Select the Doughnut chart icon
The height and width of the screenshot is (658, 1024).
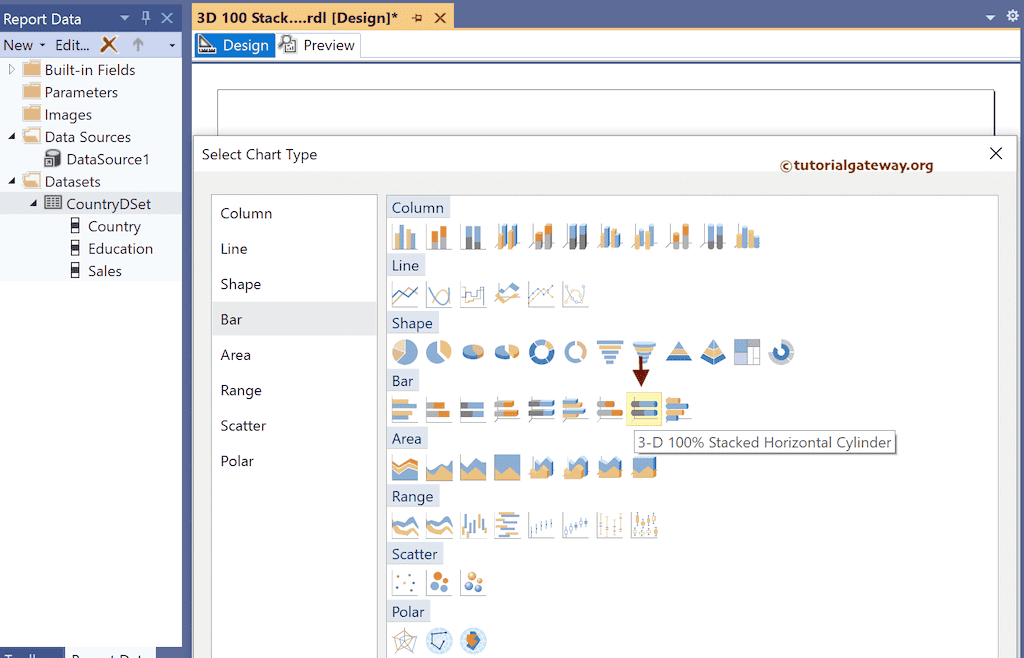[x=541, y=352]
